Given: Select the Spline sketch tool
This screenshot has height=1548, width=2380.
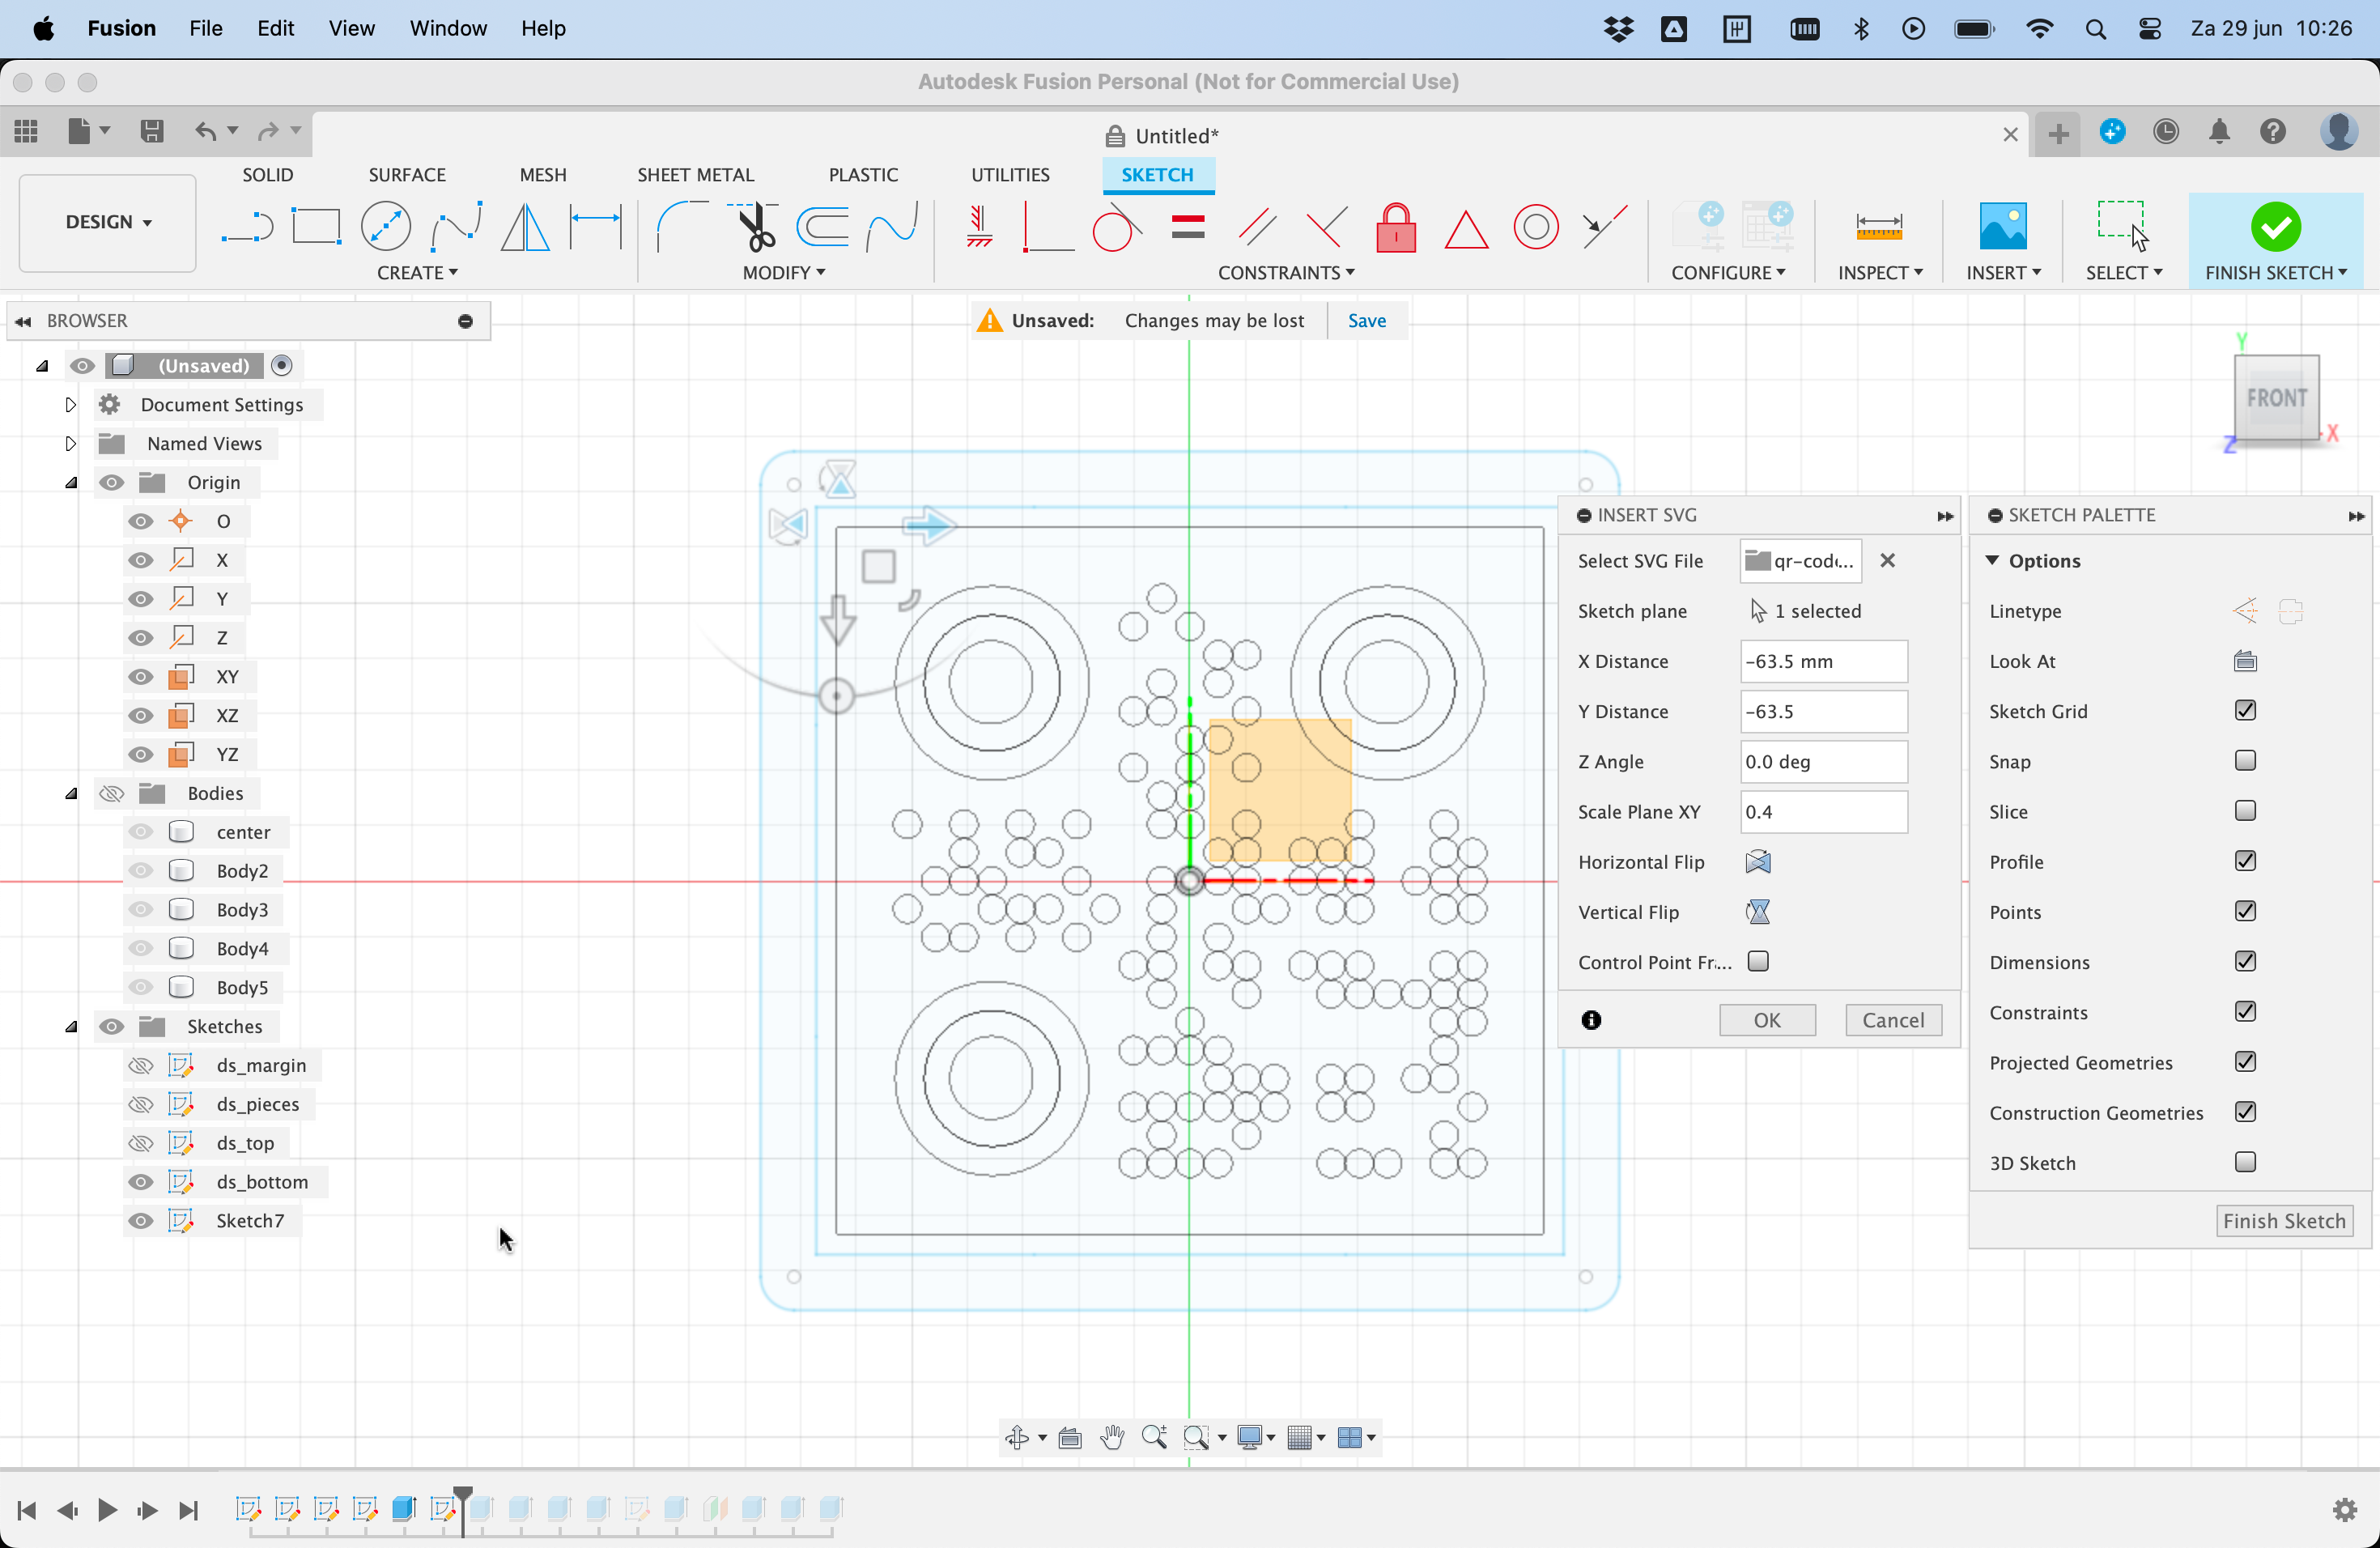Looking at the screenshot, I should 456,227.
